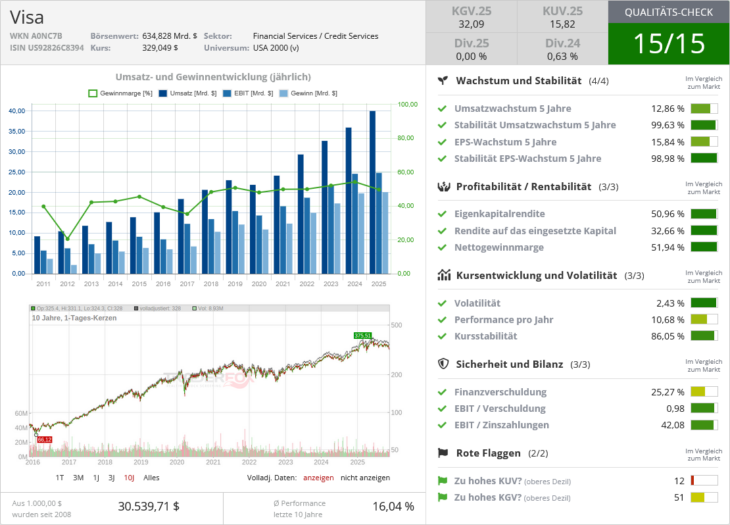730x525 pixels.
Task: Click the green checkmark beside Eigenkapitalrendite
Action: 443,214
